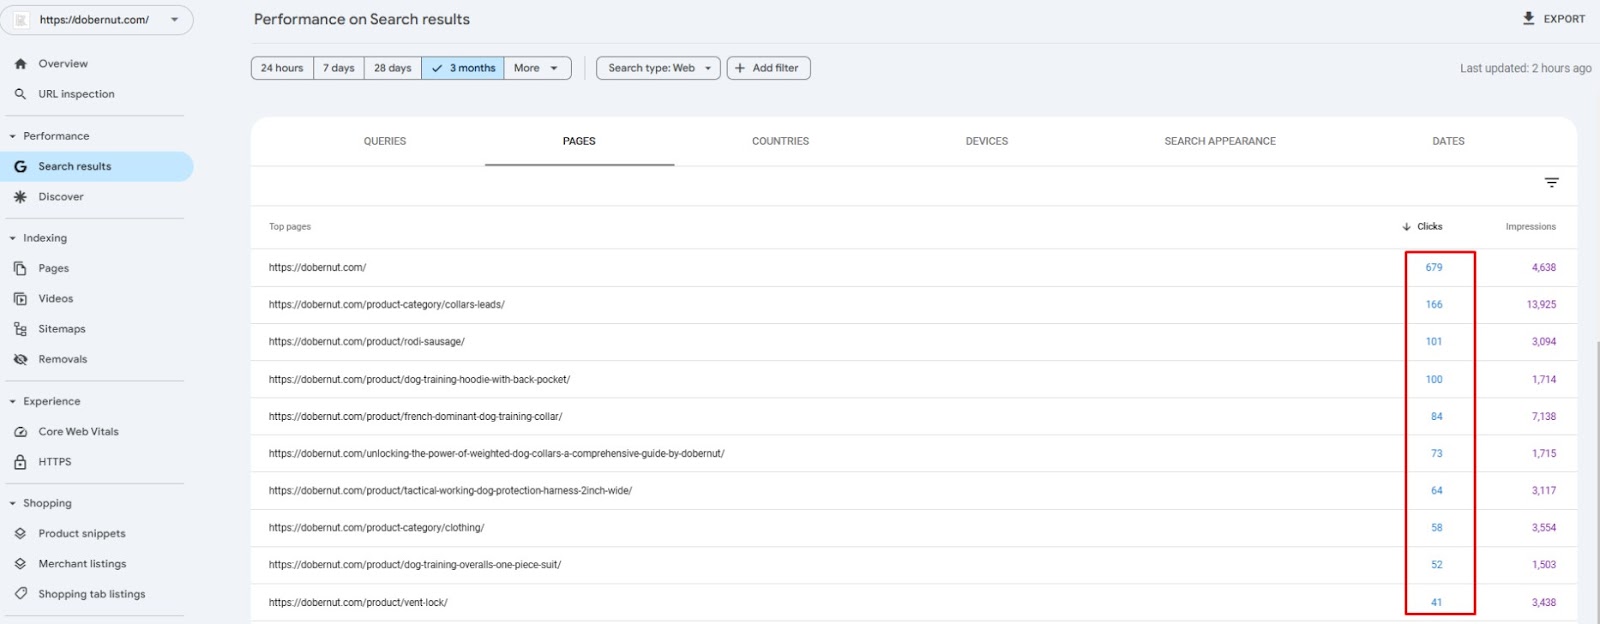
Task: Select the 7 days date range
Action: tap(339, 68)
